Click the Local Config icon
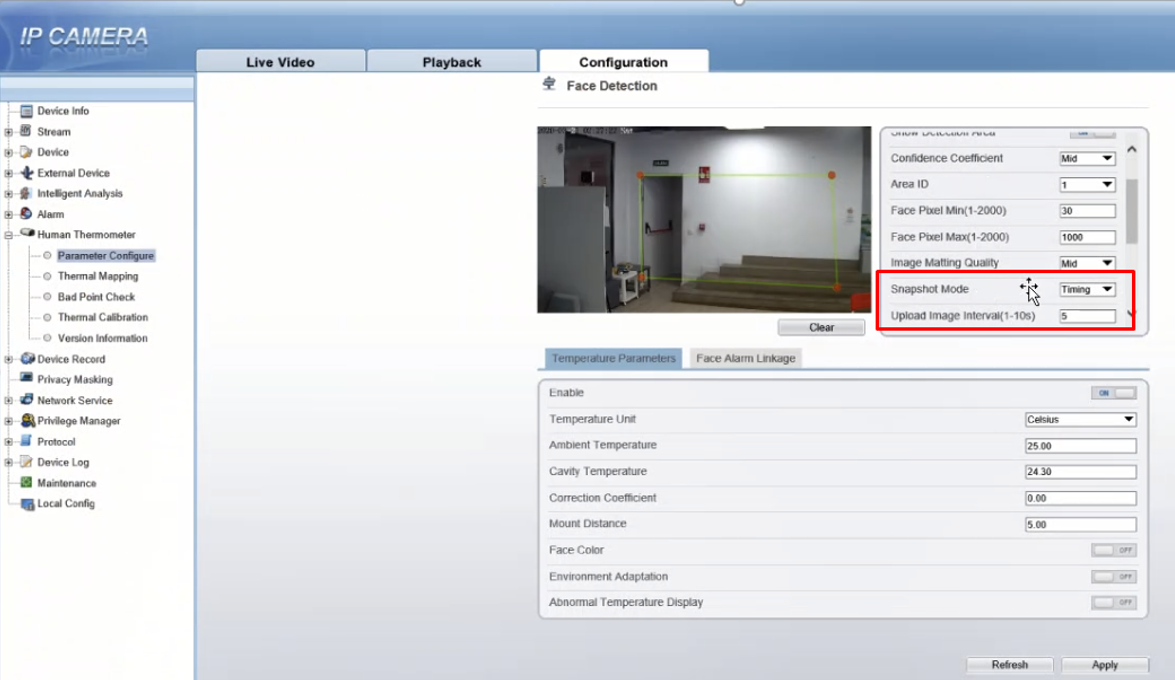 [27, 504]
